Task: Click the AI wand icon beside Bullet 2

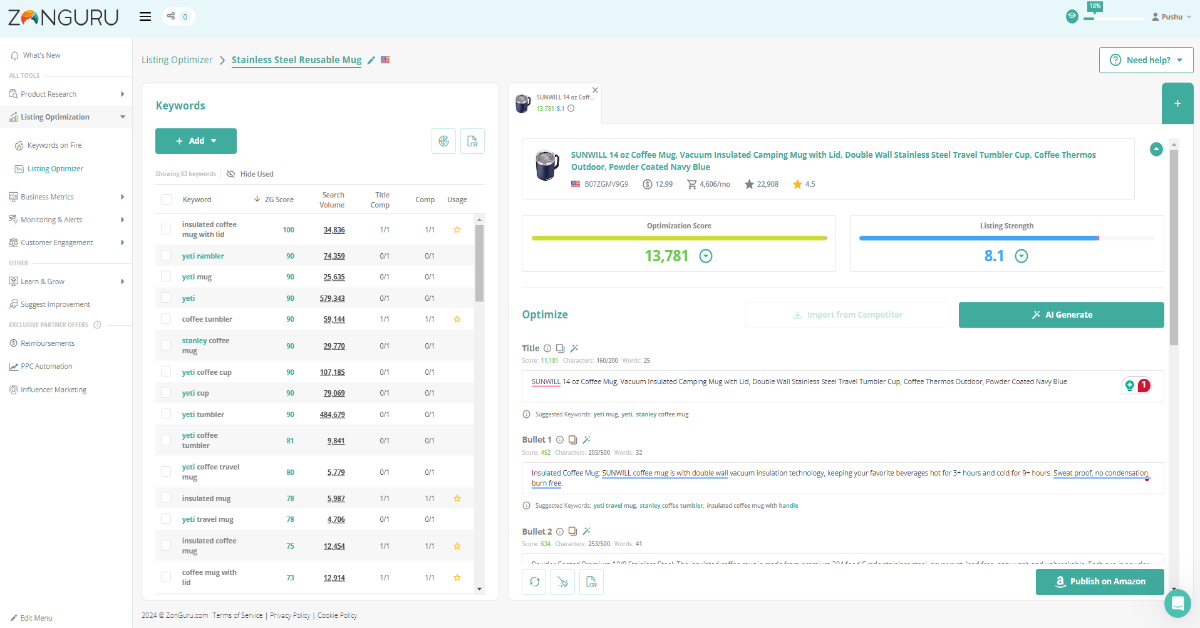Action: [x=587, y=532]
